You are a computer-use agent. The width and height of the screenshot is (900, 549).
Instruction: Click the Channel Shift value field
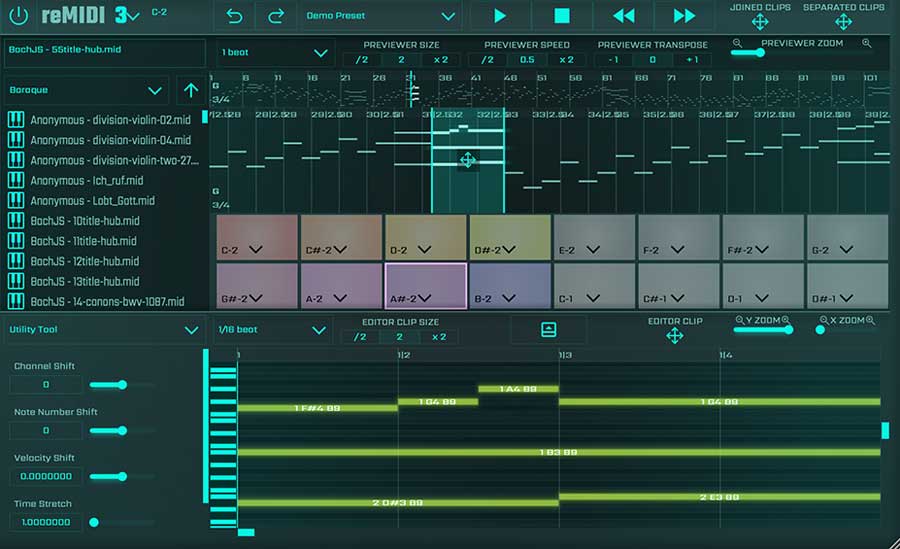point(46,385)
